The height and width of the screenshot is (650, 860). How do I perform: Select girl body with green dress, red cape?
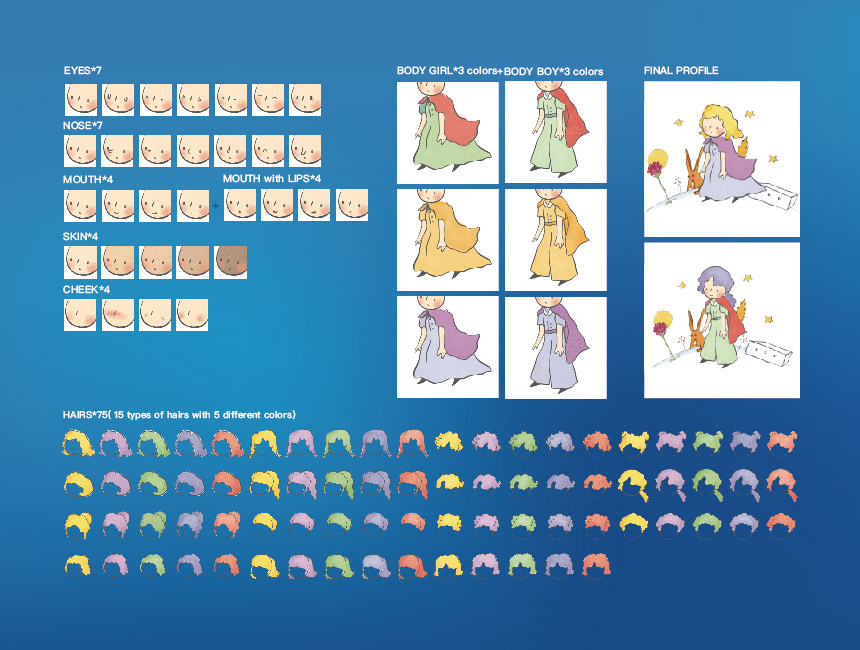pos(448,133)
